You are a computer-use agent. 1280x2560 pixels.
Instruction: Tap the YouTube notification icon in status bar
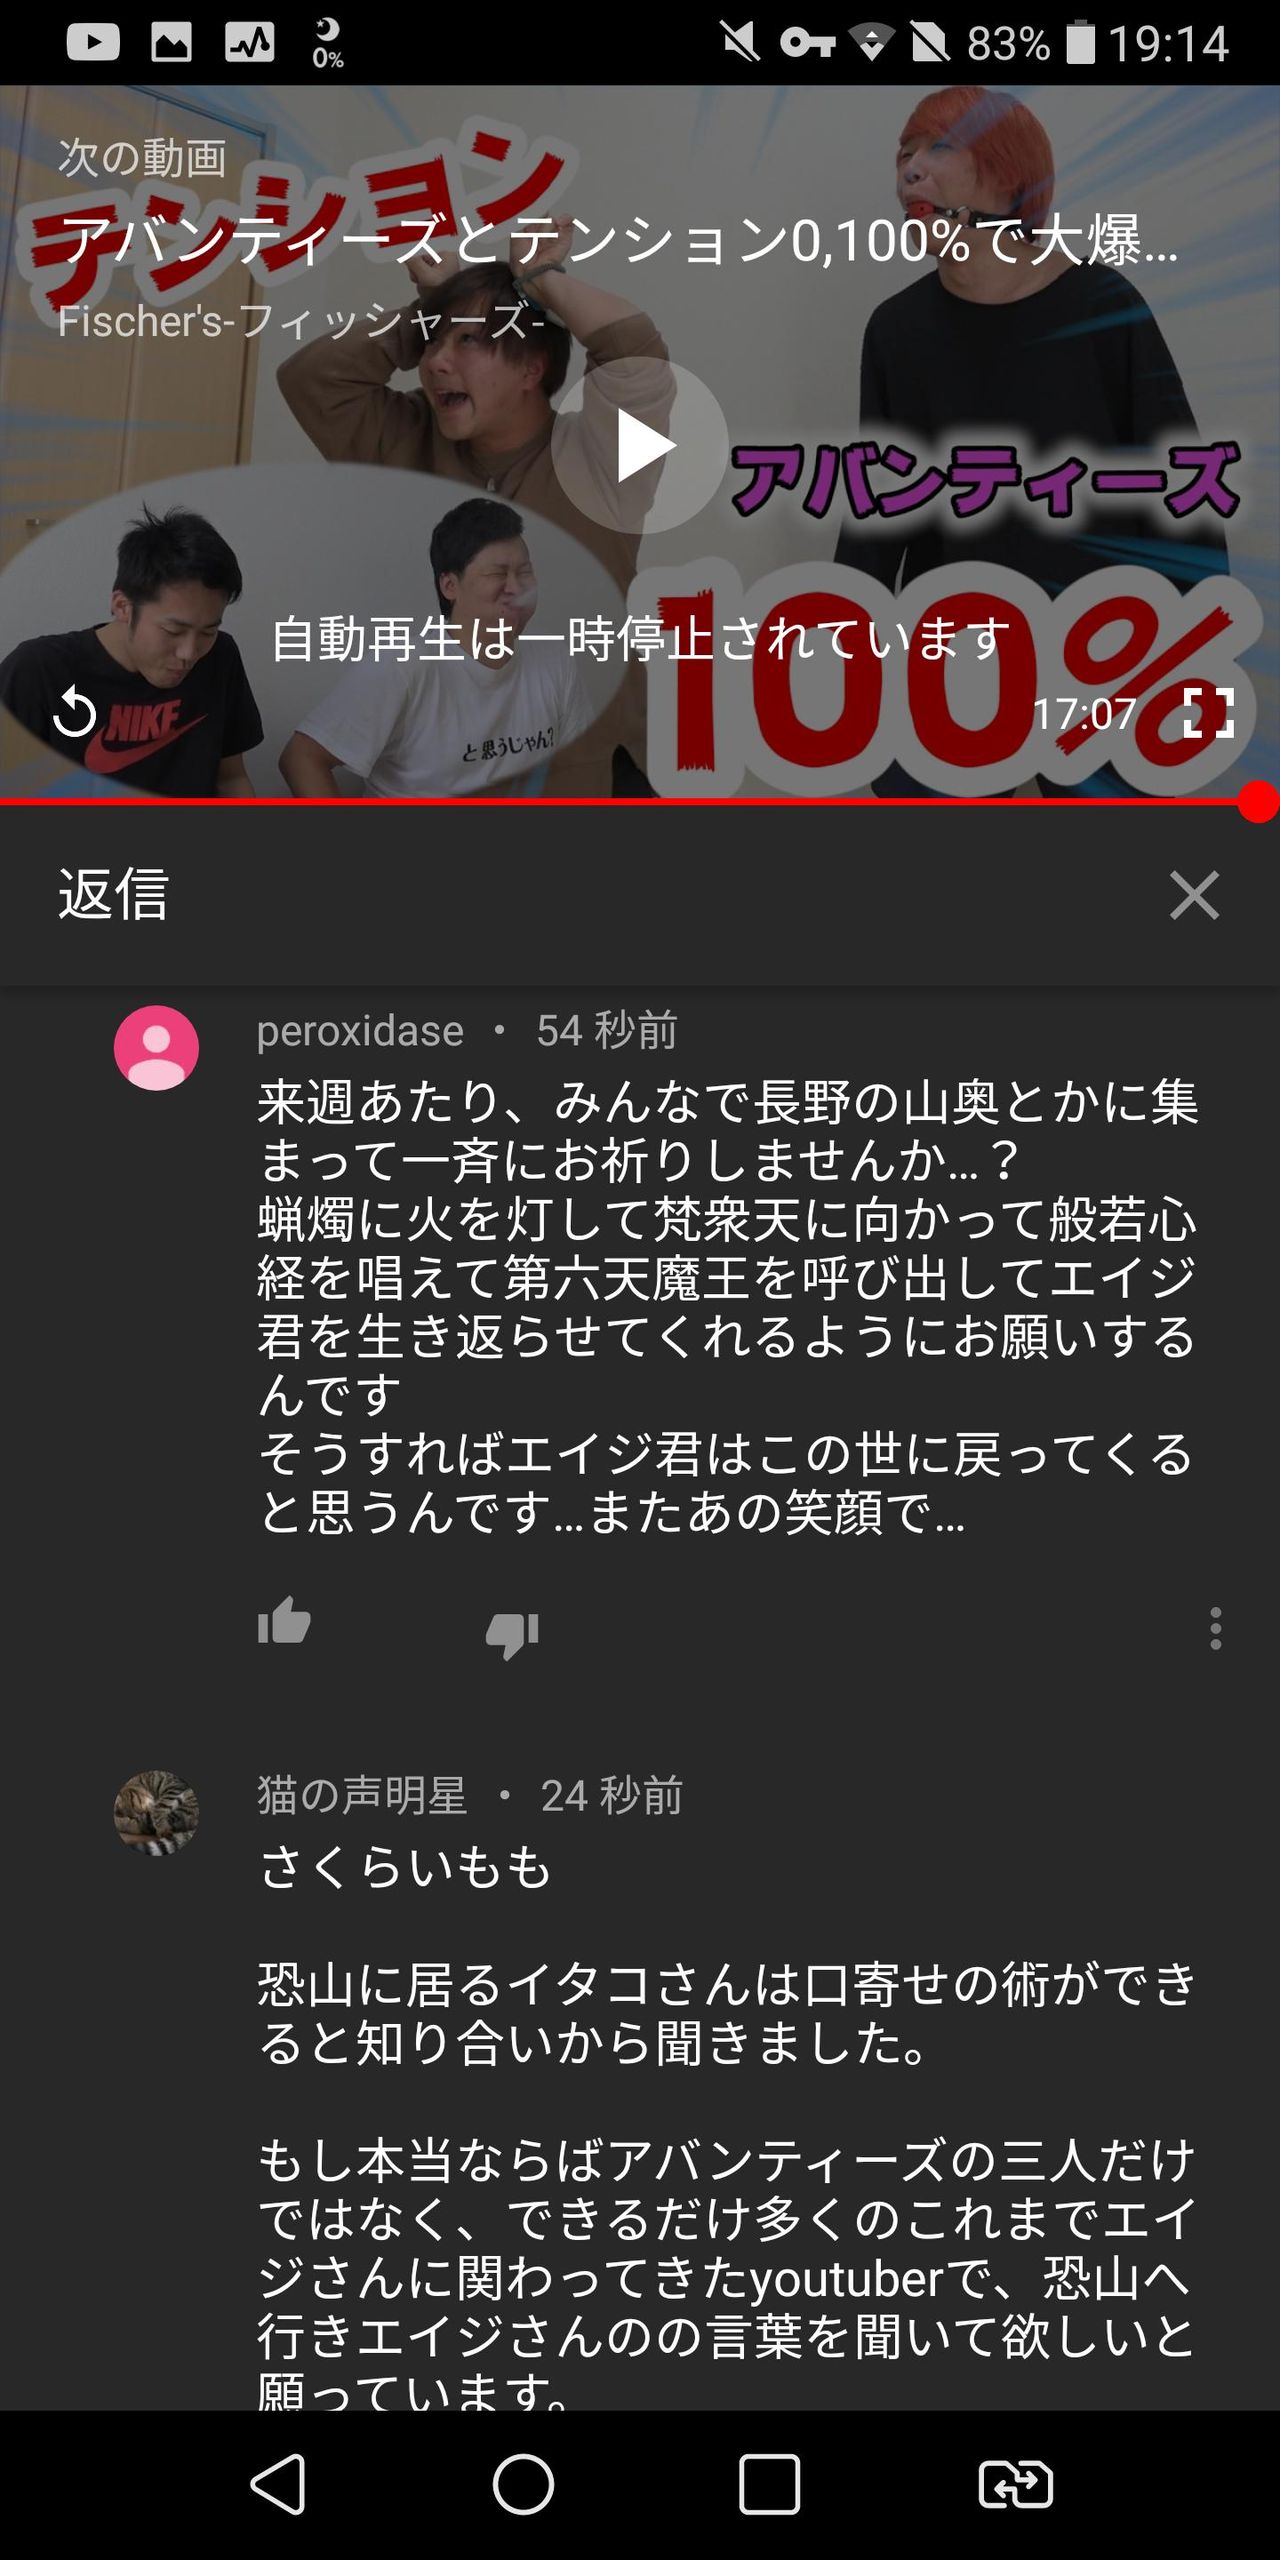point(93,42)
